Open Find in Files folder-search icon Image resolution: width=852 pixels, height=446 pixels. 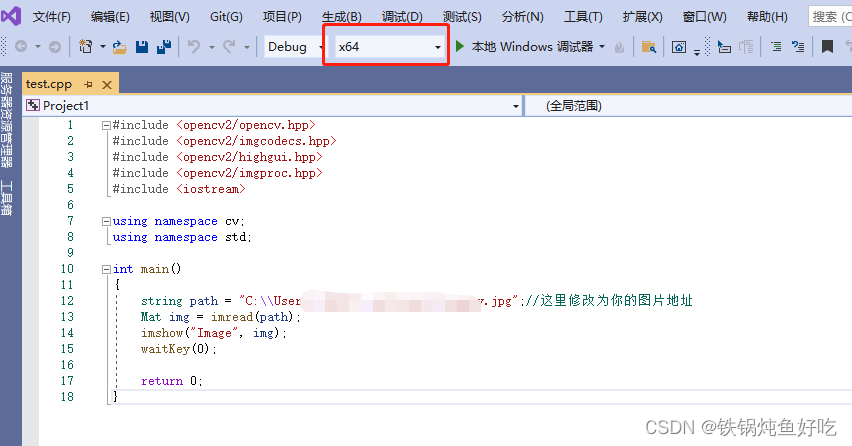tap(649, 47)
